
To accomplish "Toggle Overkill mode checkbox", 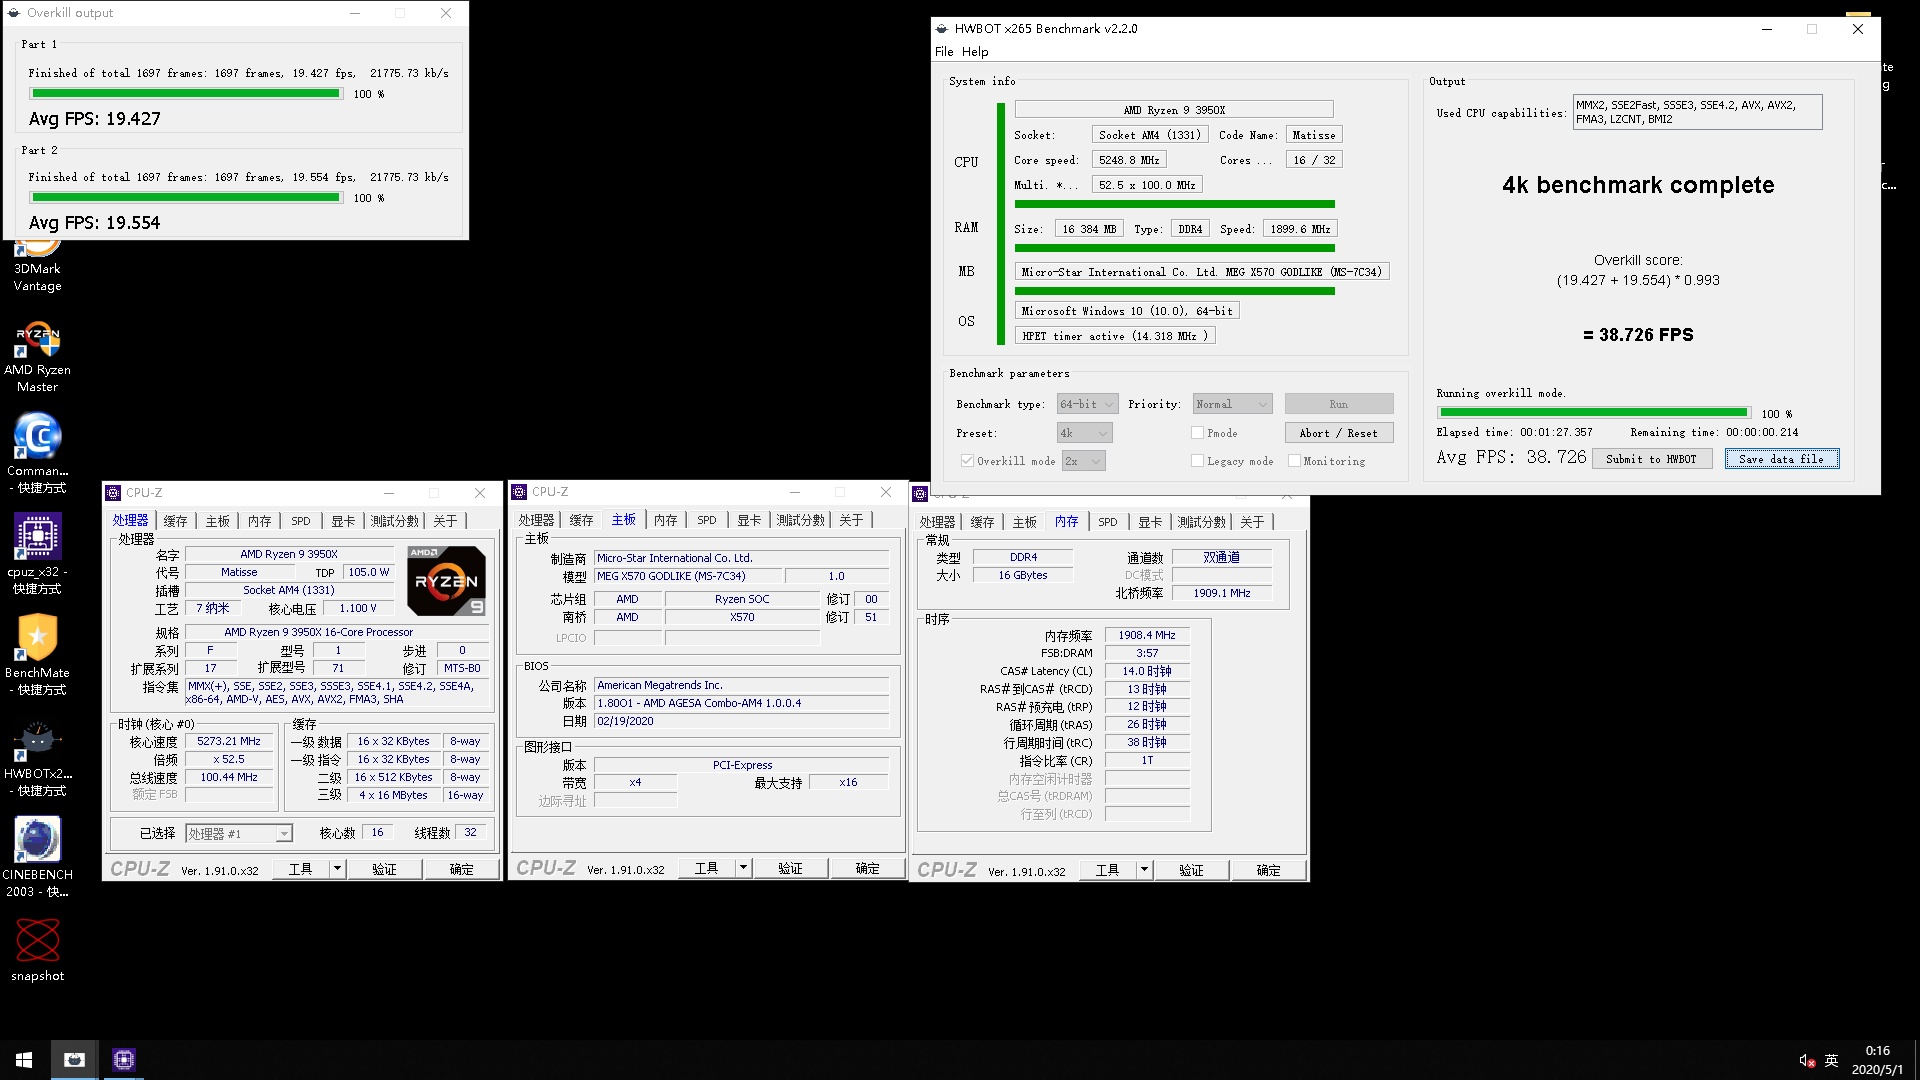I will click(x=967, y=461).
